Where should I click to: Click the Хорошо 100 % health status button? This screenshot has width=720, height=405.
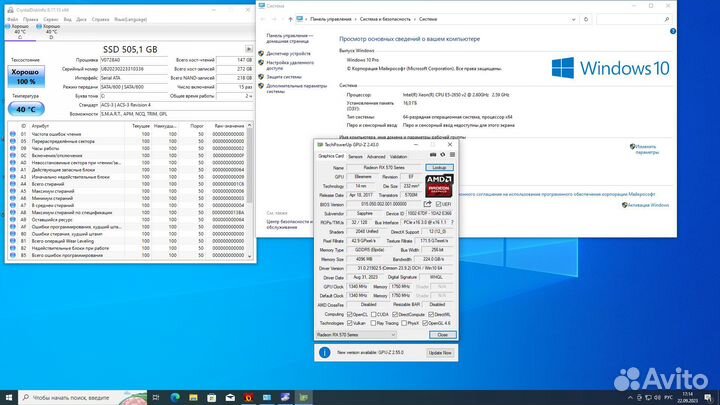point(26,77)
